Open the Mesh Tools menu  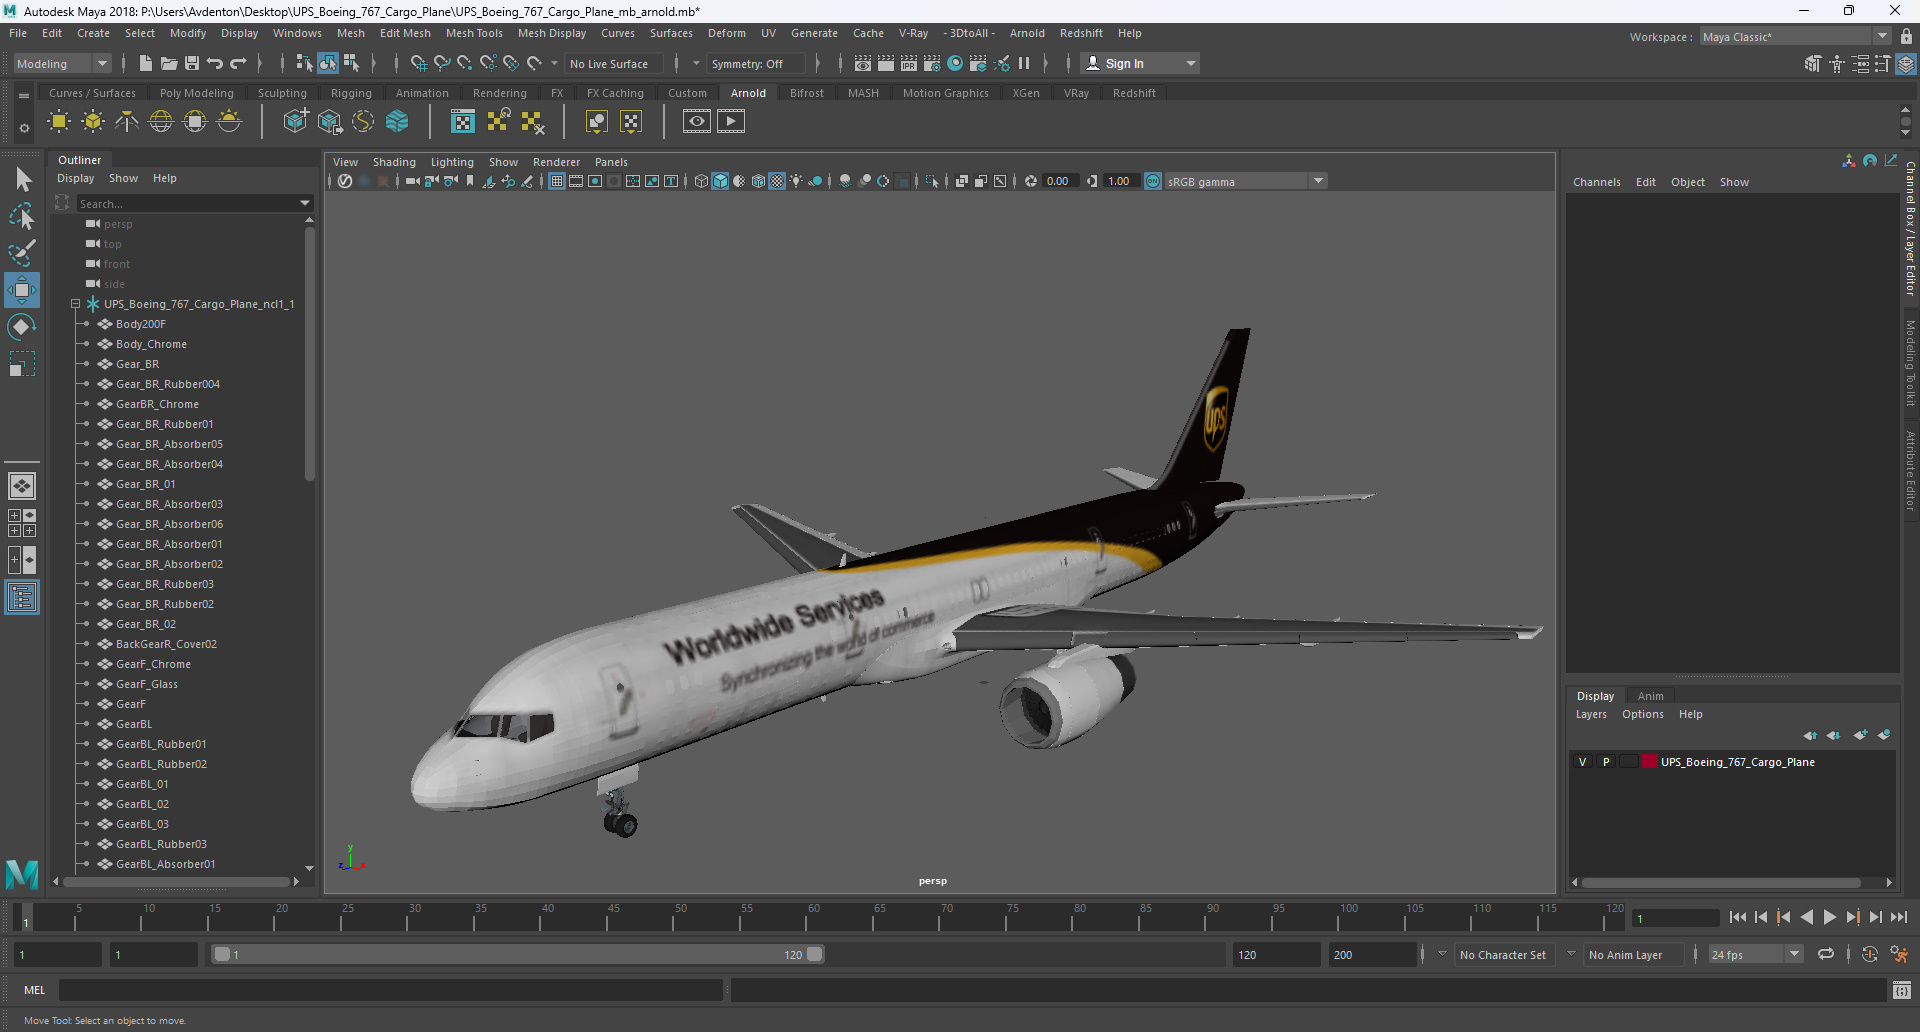pos(474,33)
